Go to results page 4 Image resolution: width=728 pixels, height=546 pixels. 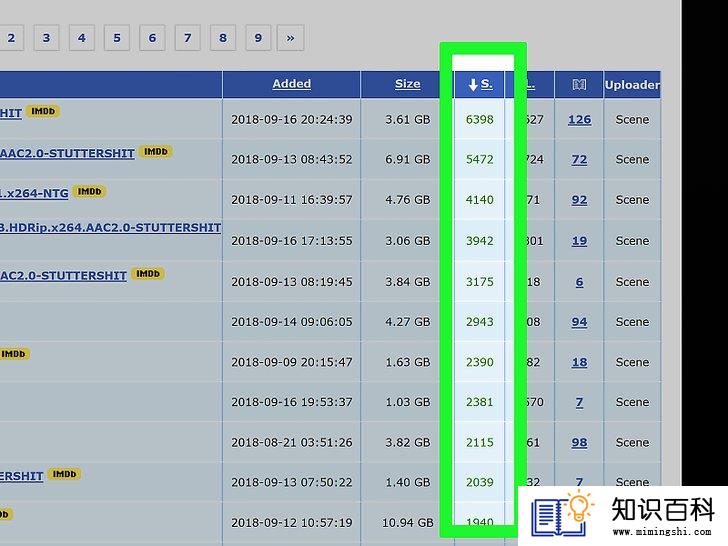click(82, 38)
